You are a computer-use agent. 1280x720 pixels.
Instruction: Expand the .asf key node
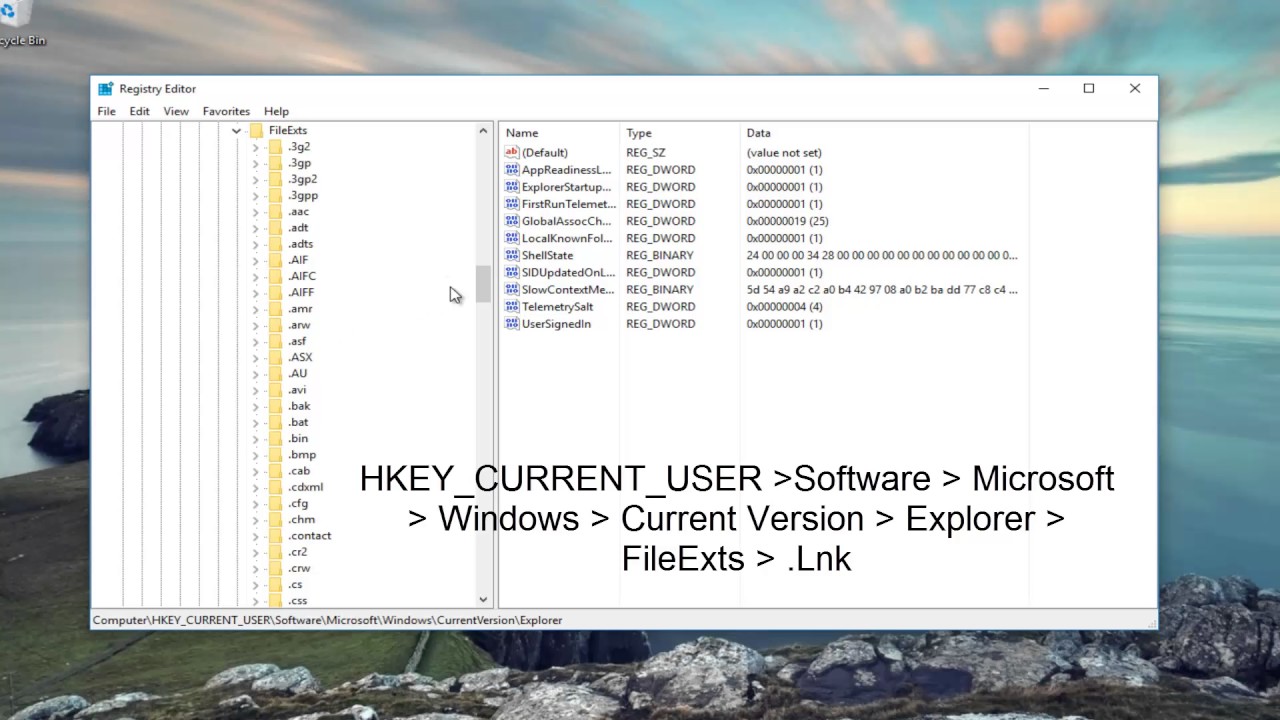255,342
